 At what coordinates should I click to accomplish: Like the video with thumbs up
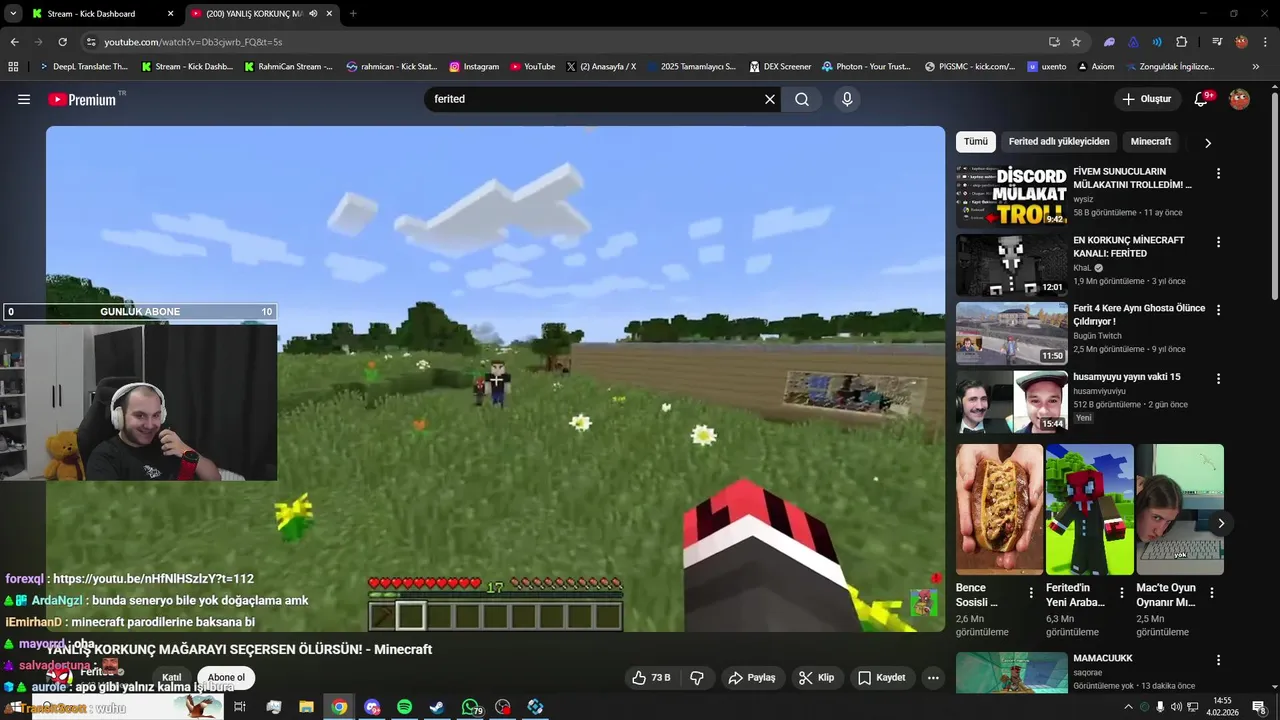tap(651, 677)
